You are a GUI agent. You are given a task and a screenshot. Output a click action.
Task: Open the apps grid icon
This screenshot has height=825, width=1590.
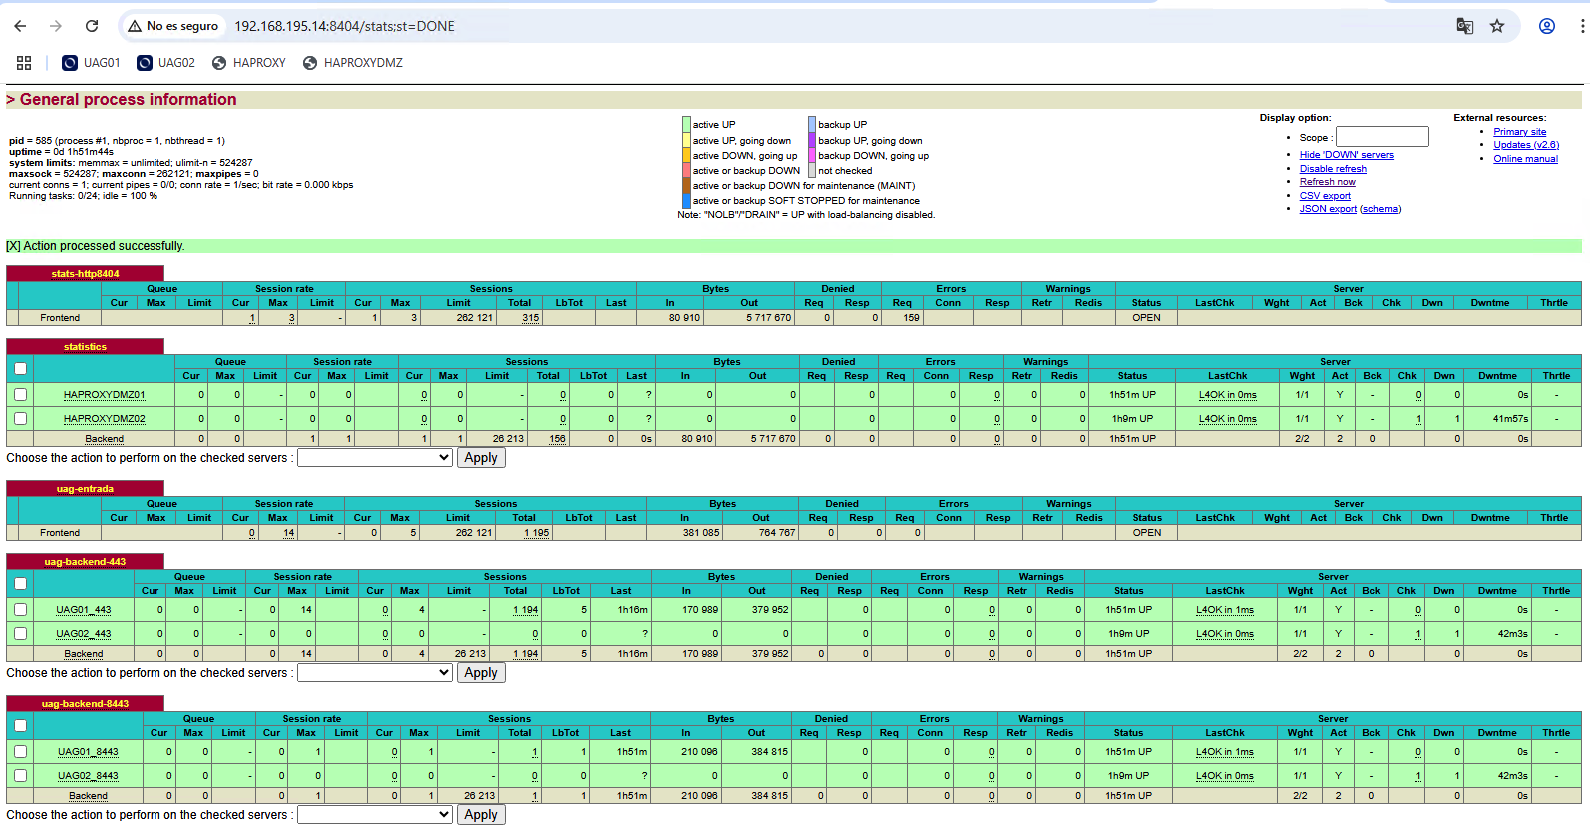(24, 63)
